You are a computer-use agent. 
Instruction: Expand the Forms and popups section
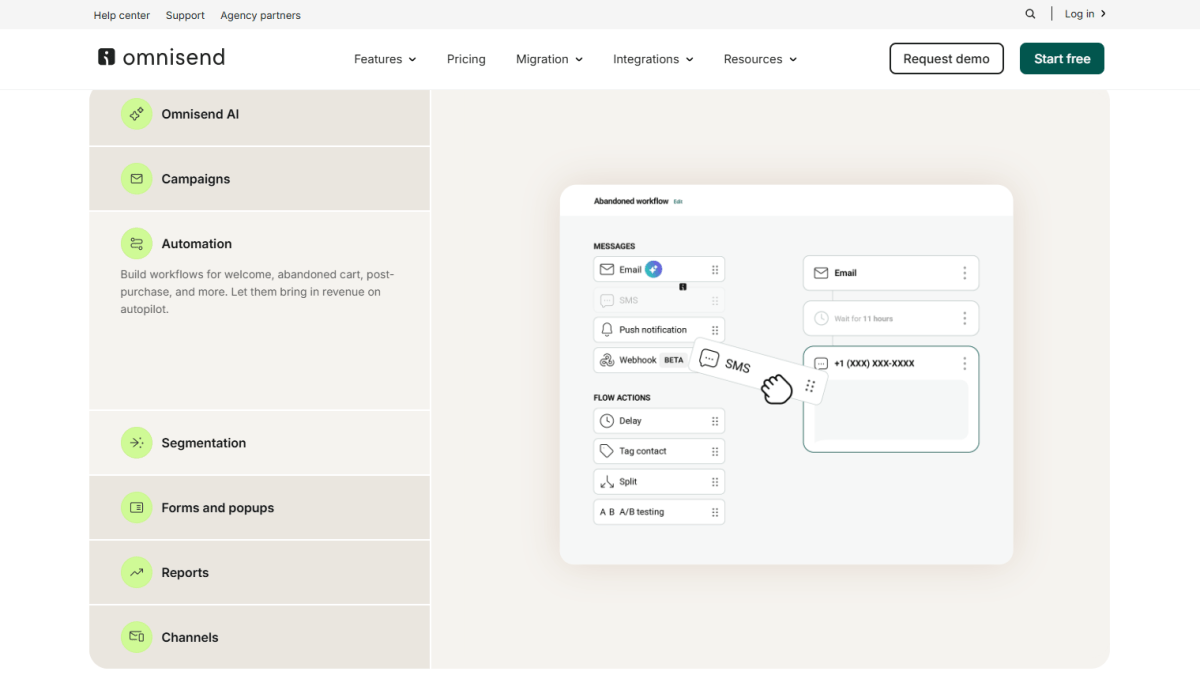(x=260, y=508)
